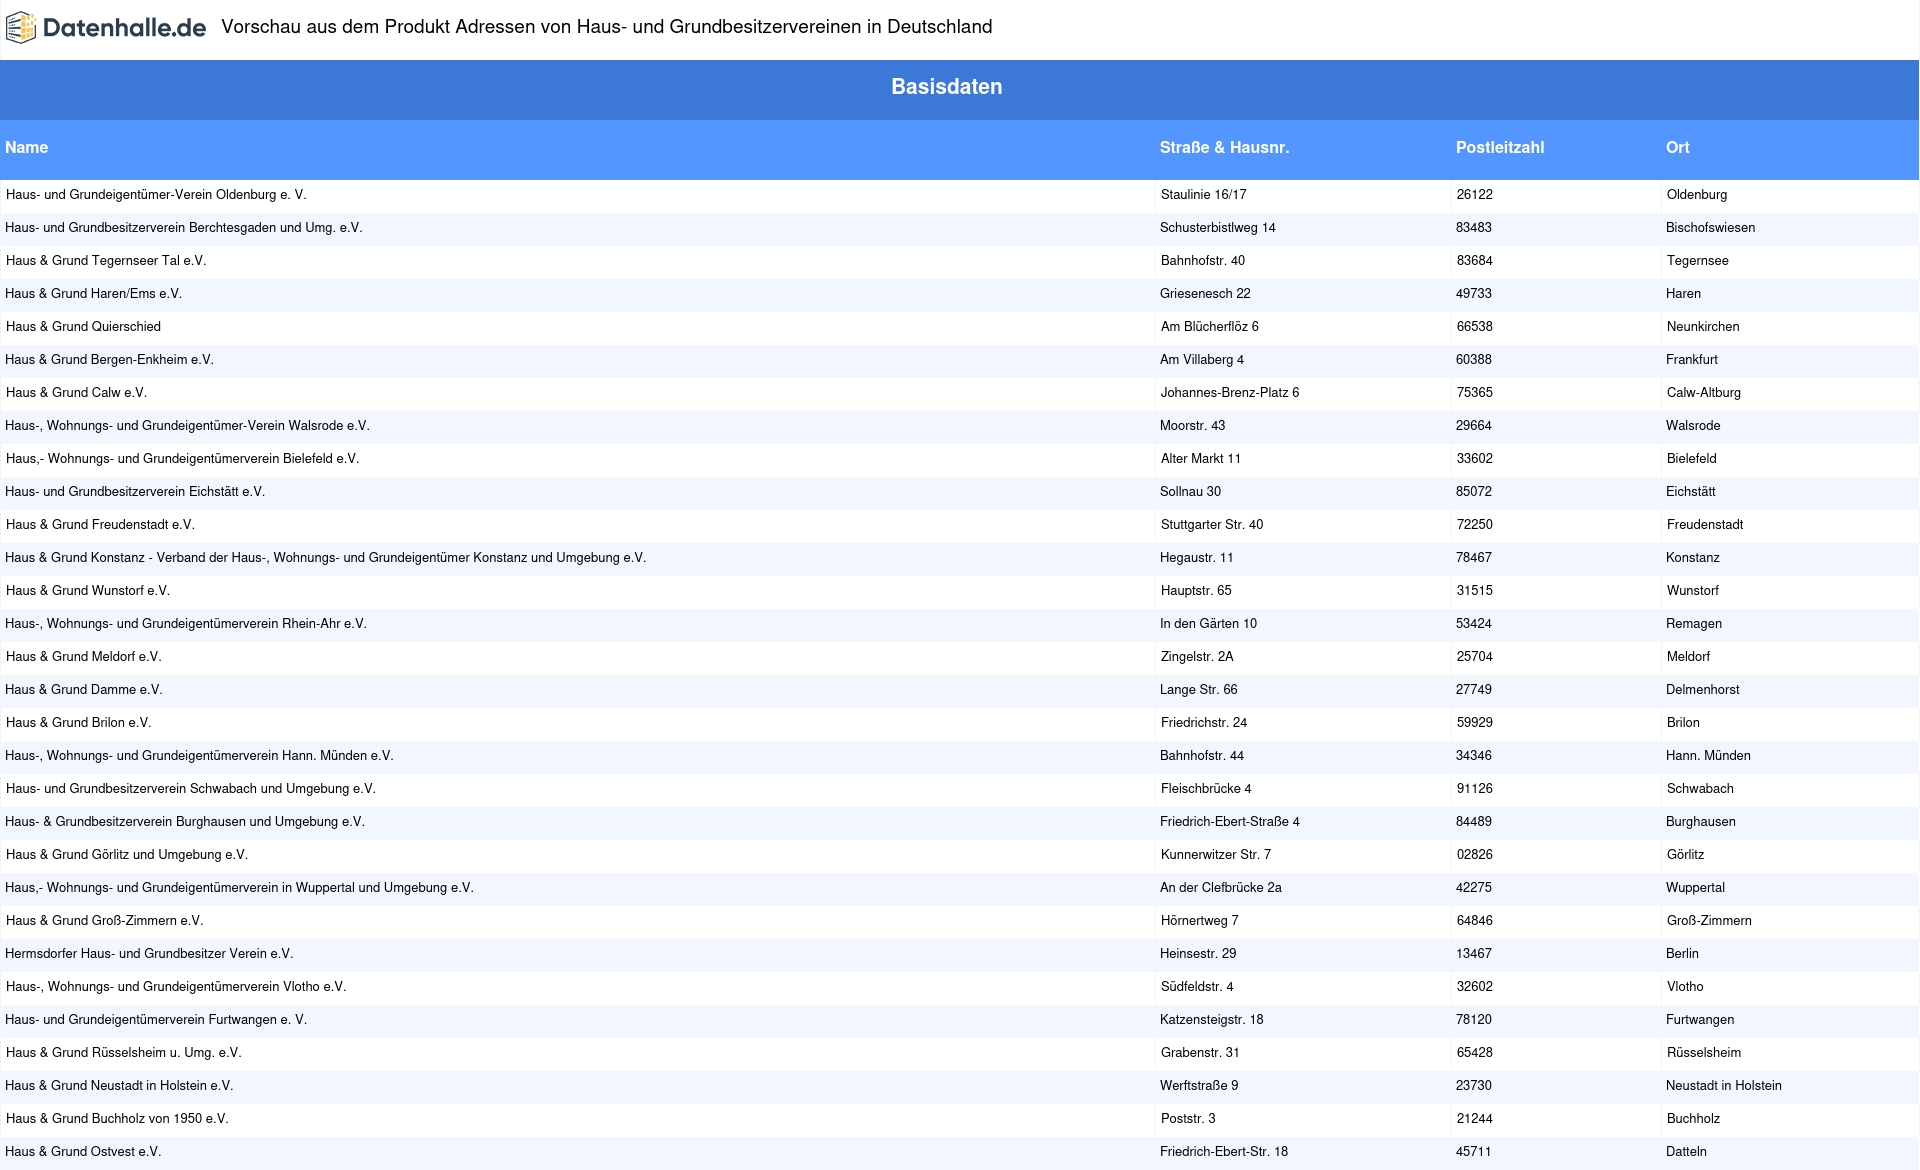Select the address An der Clefbrücke 2a
Viewport: 1920px width, 1170px height.
[1221, 888]
